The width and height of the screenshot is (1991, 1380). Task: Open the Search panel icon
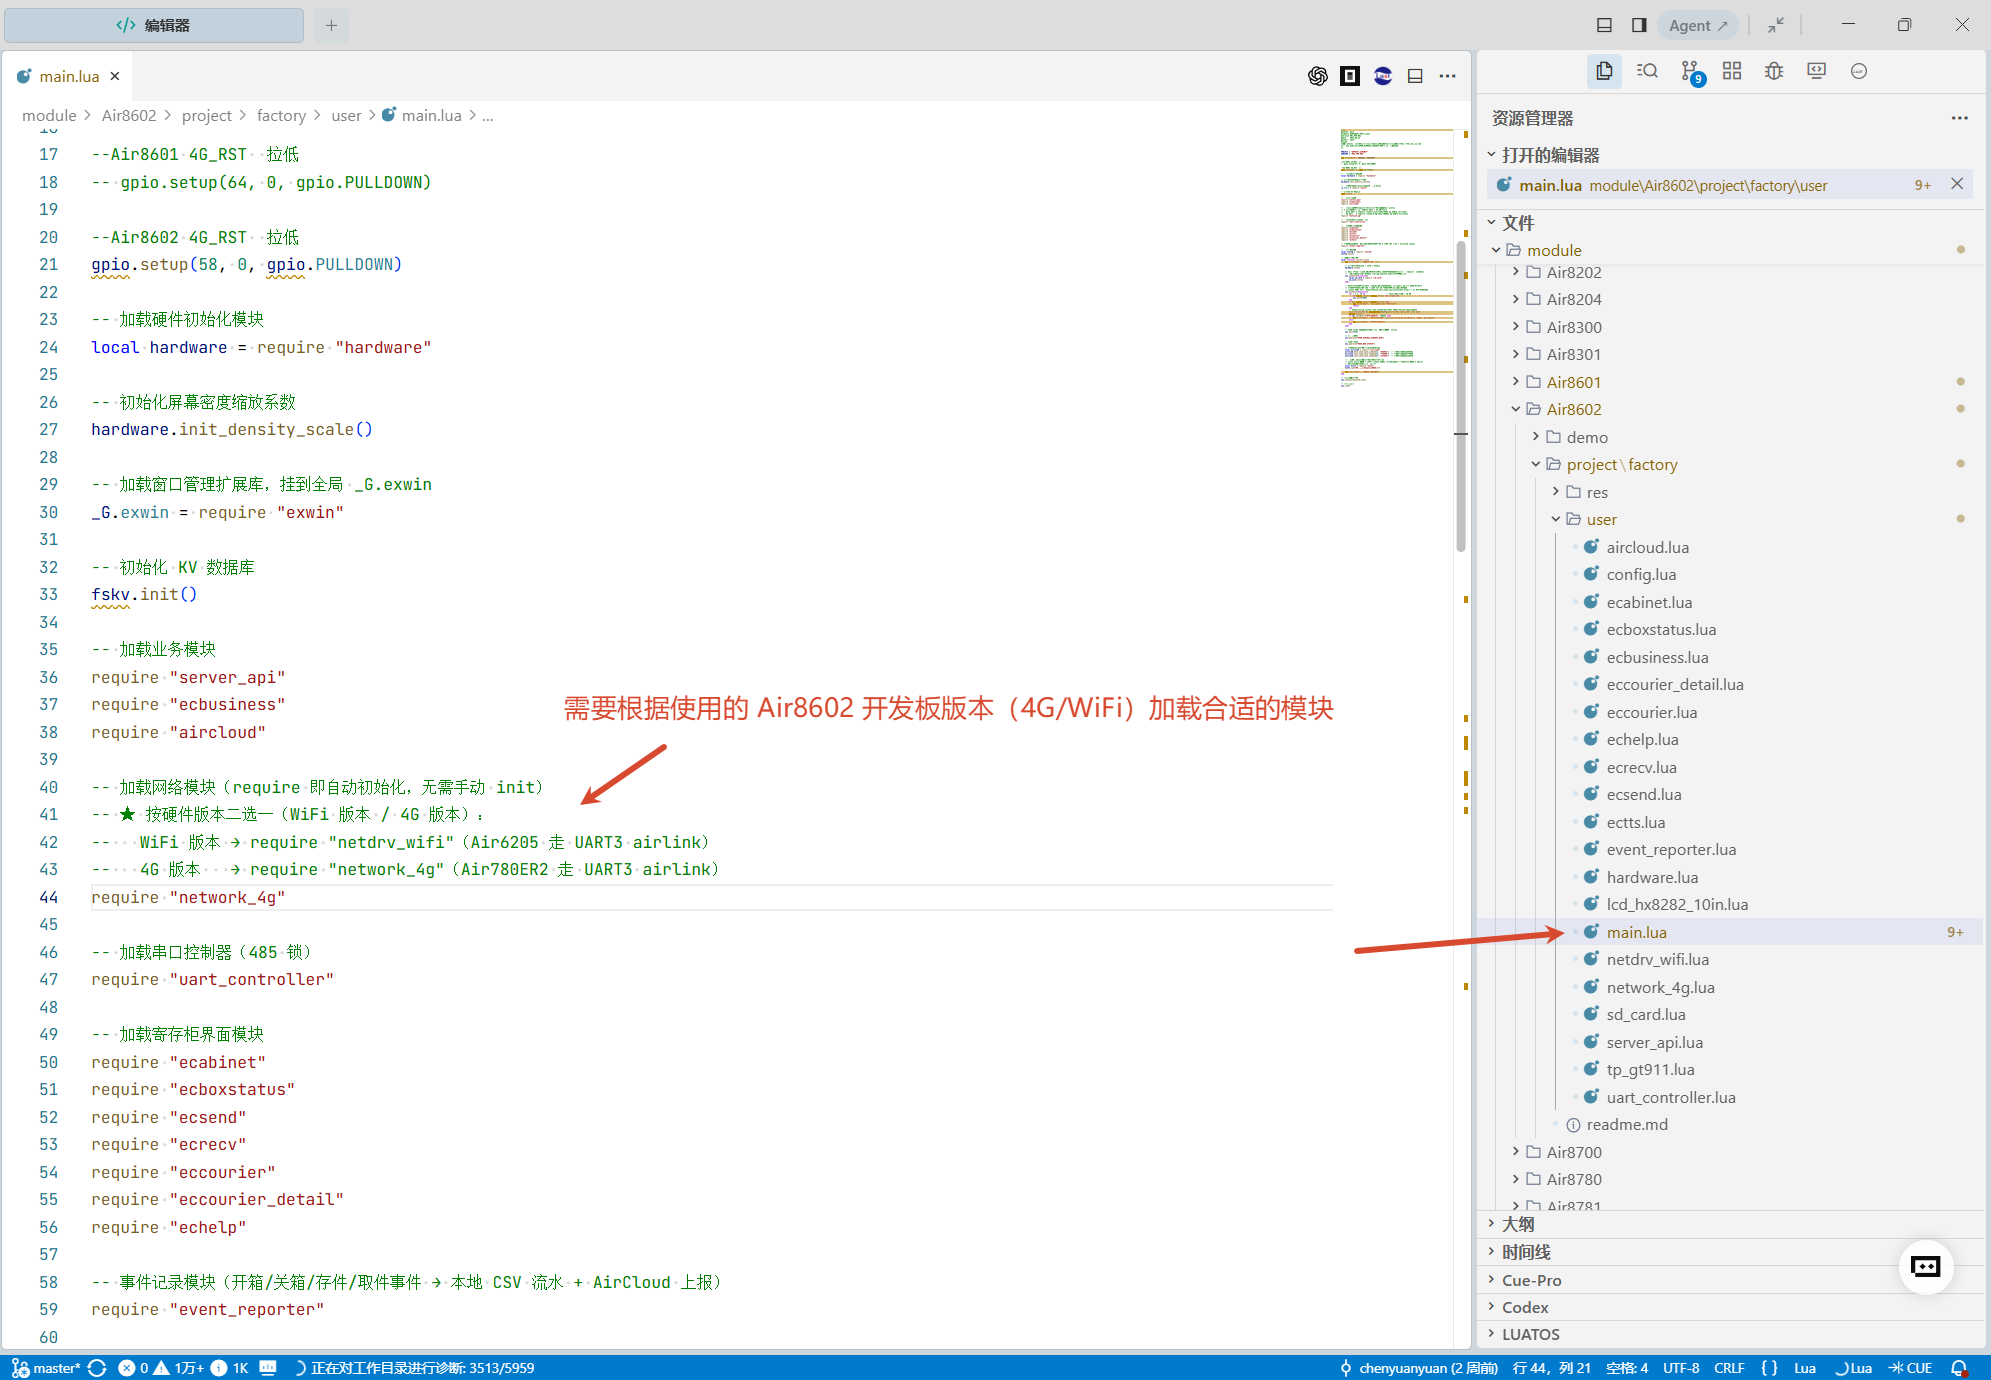[1647, 71]
